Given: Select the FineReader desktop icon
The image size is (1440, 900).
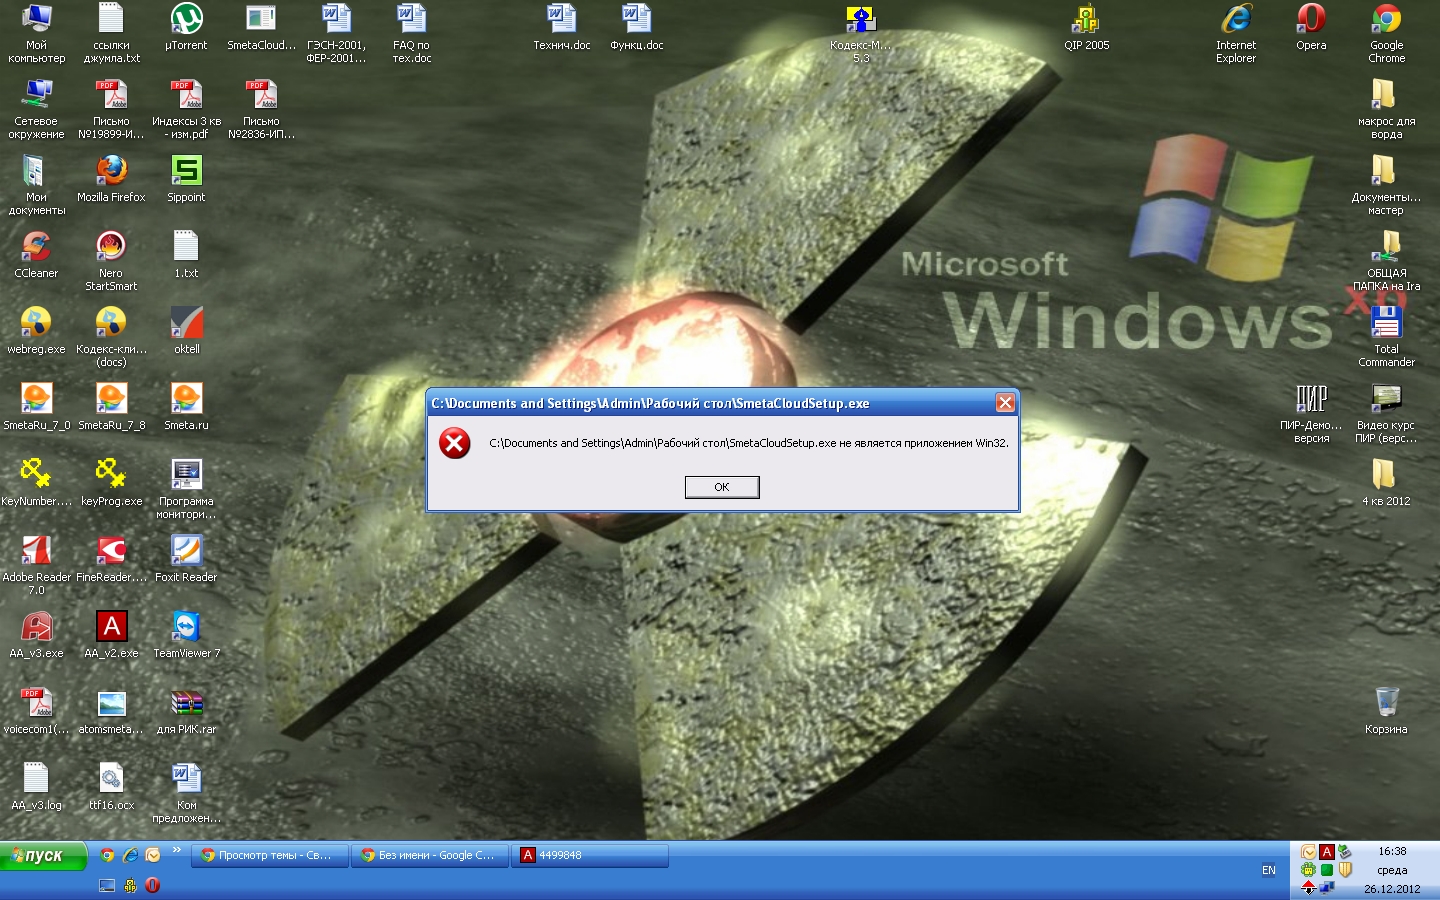Looking at the screenshot, I should click(x=111, y=559).
